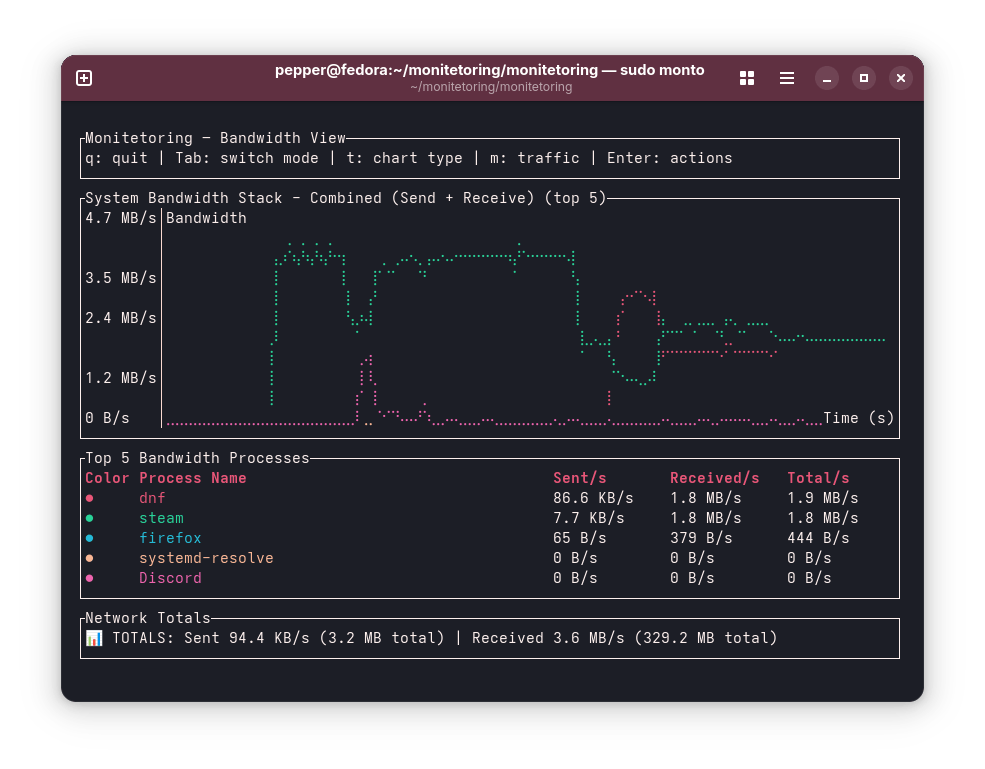Click the 'q: quit' shortcut hint
This screenshot has width=985, height=769.
tap(116, 158)
